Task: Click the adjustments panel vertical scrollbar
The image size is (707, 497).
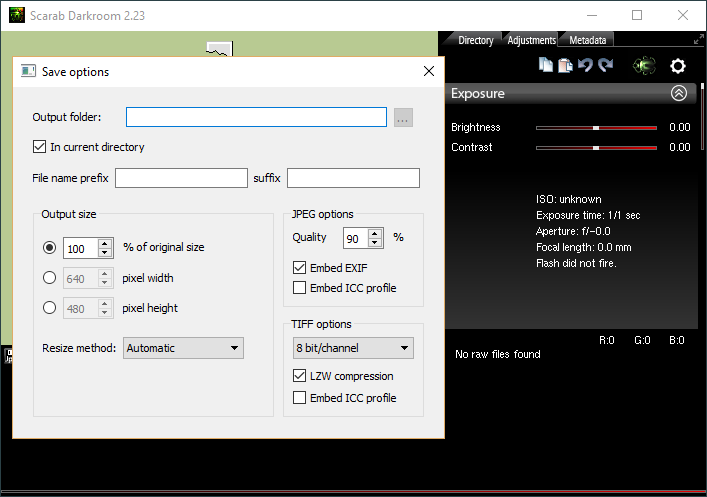Action: click(x=702, y=116)
